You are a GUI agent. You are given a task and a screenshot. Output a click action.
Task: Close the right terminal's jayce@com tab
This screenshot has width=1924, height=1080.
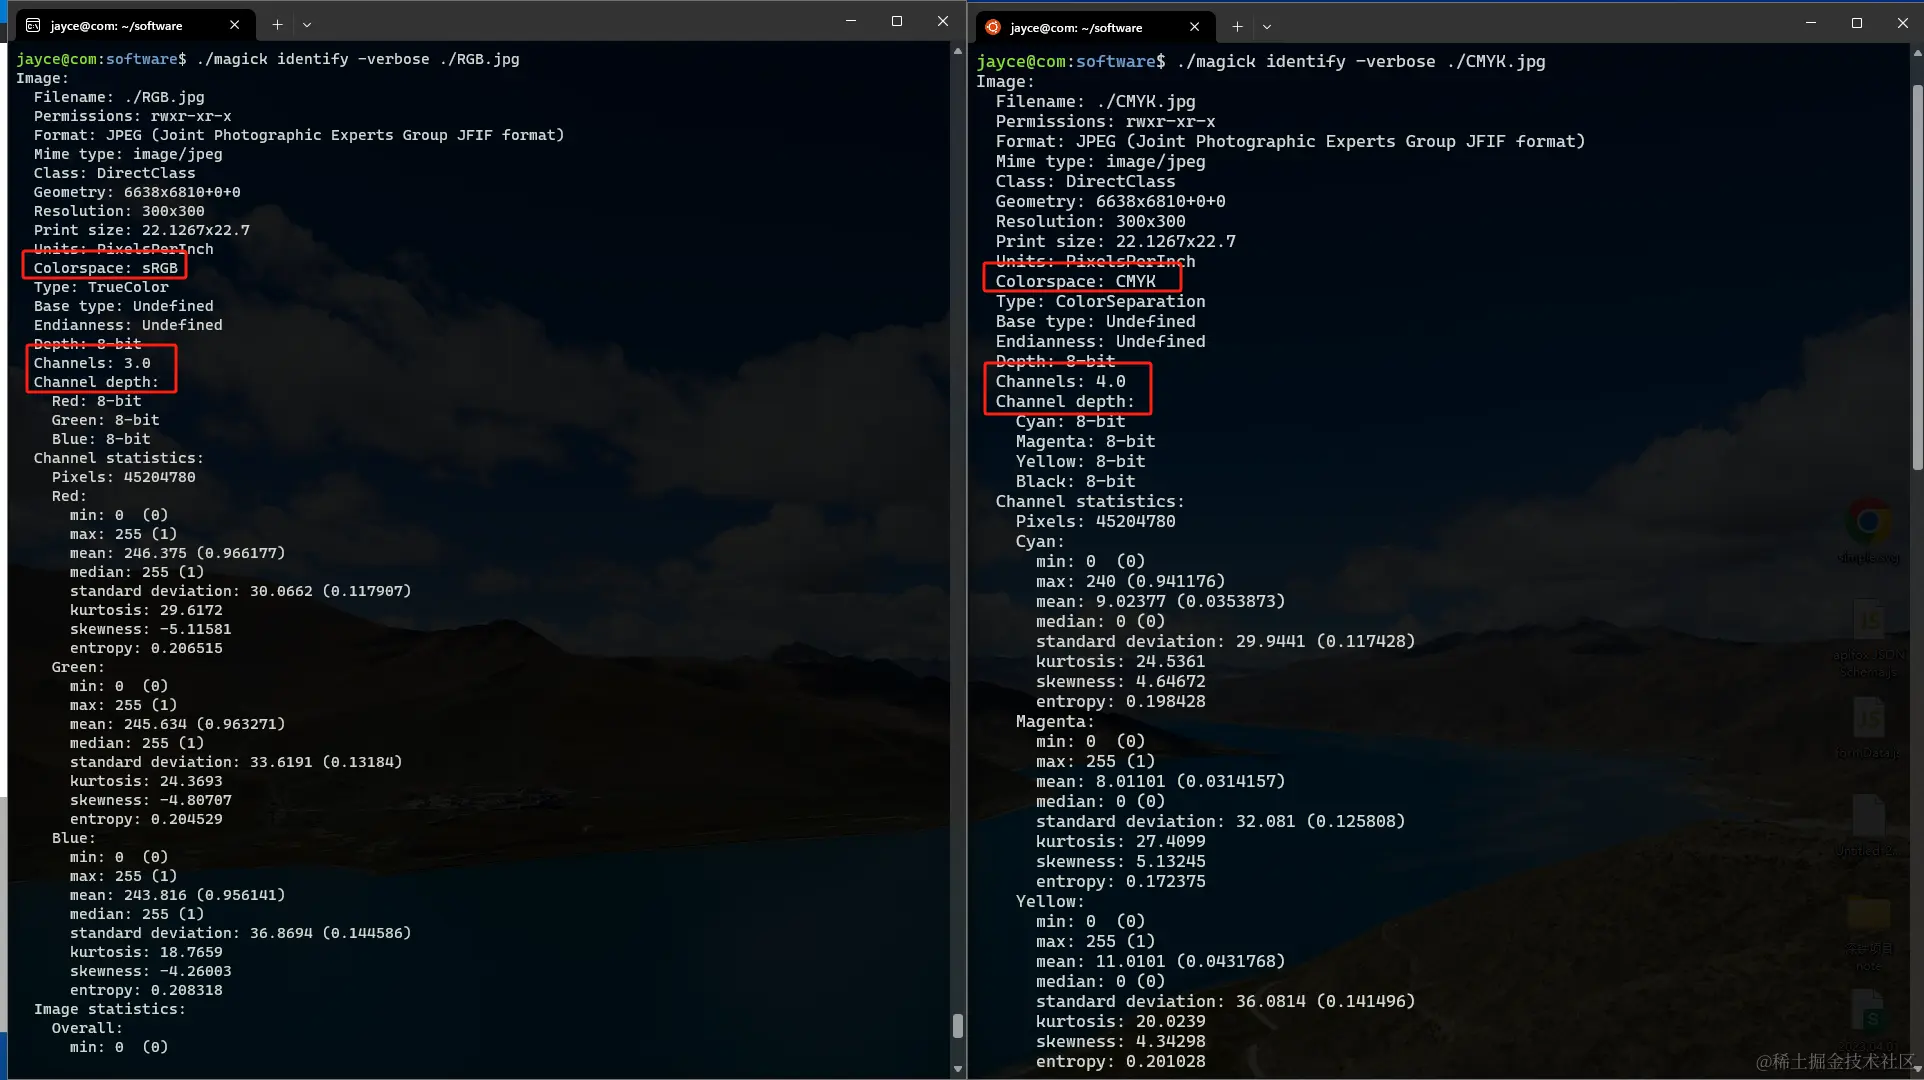(1194, 27)
